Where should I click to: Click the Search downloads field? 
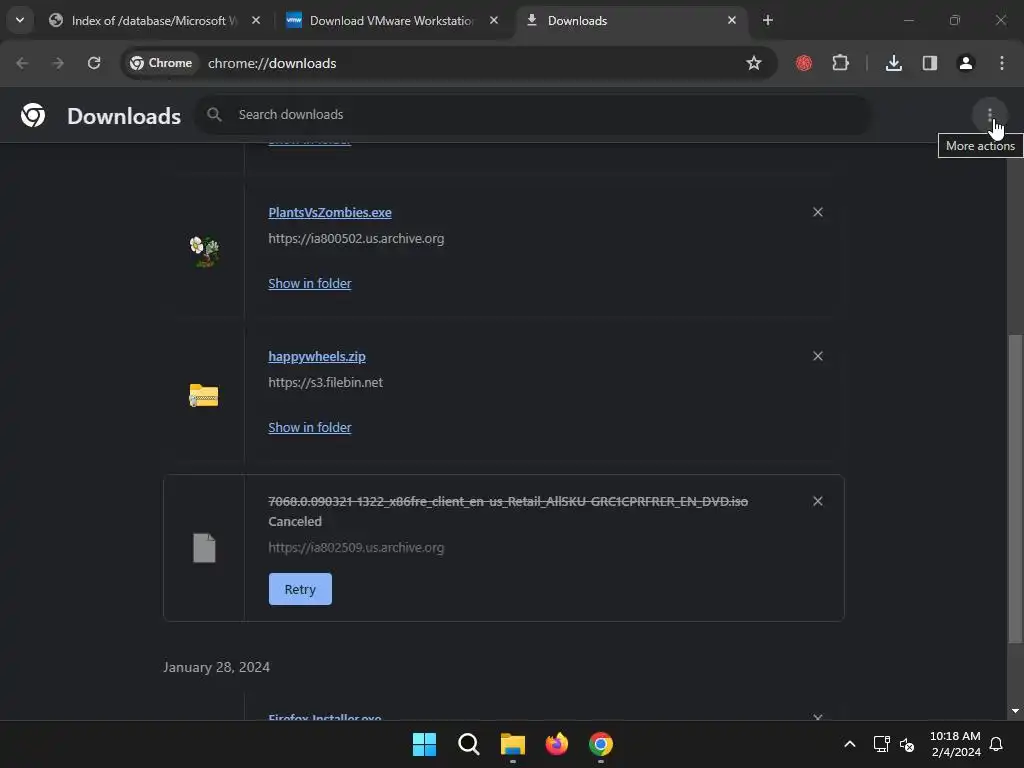pos(533,115)
